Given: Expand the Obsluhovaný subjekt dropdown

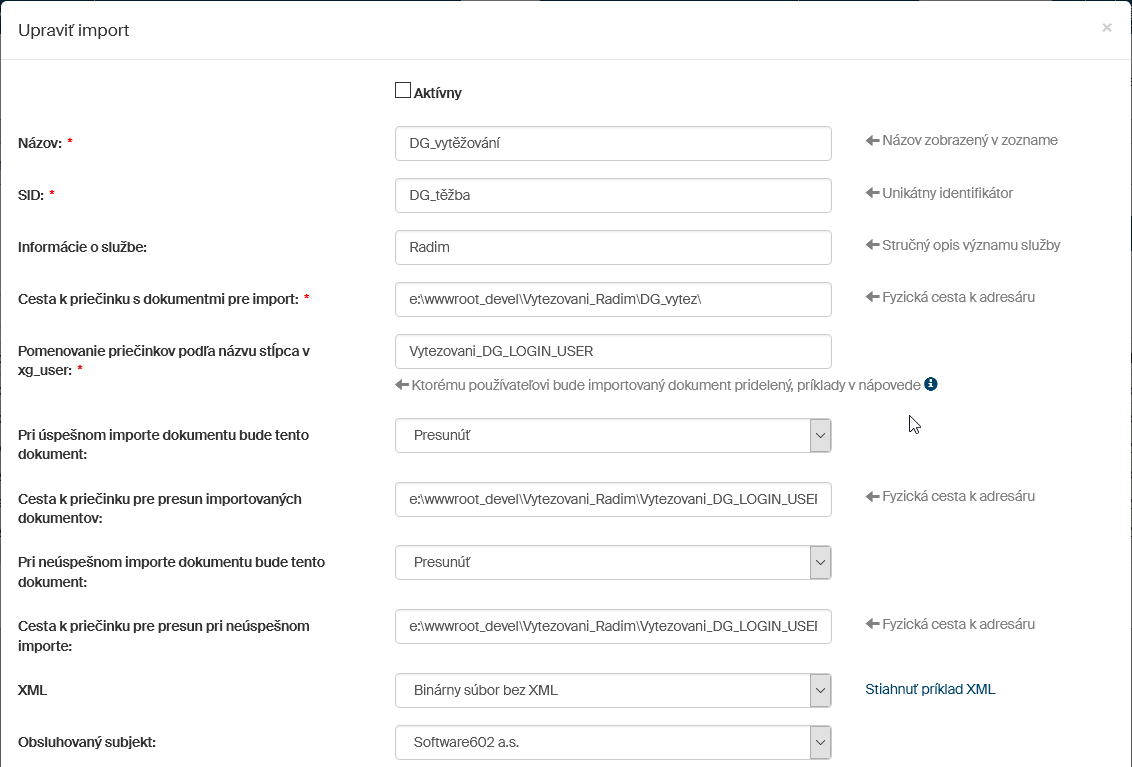Looking at the screenshot, I should tap(613, 742).
